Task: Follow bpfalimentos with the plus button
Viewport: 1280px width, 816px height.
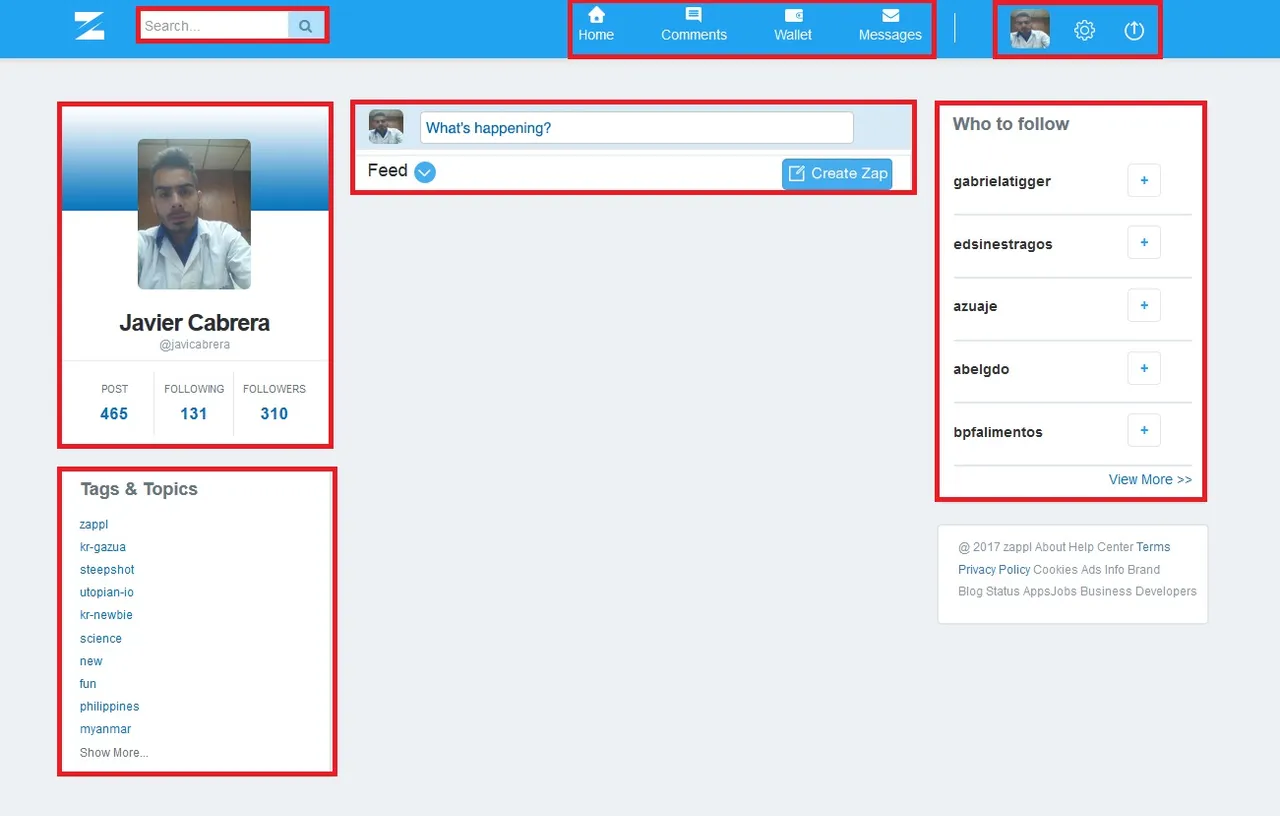Action: pos(1144,431)
